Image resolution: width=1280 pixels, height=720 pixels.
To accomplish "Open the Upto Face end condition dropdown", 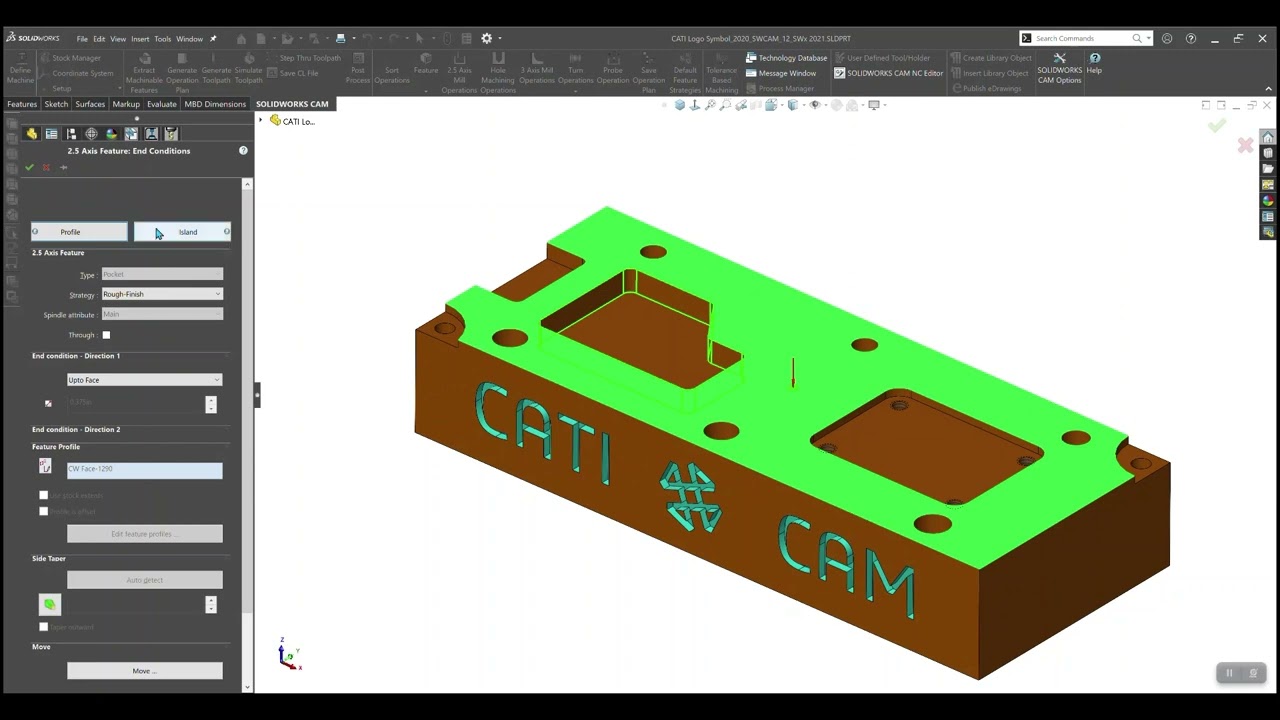I will [144, 380].
